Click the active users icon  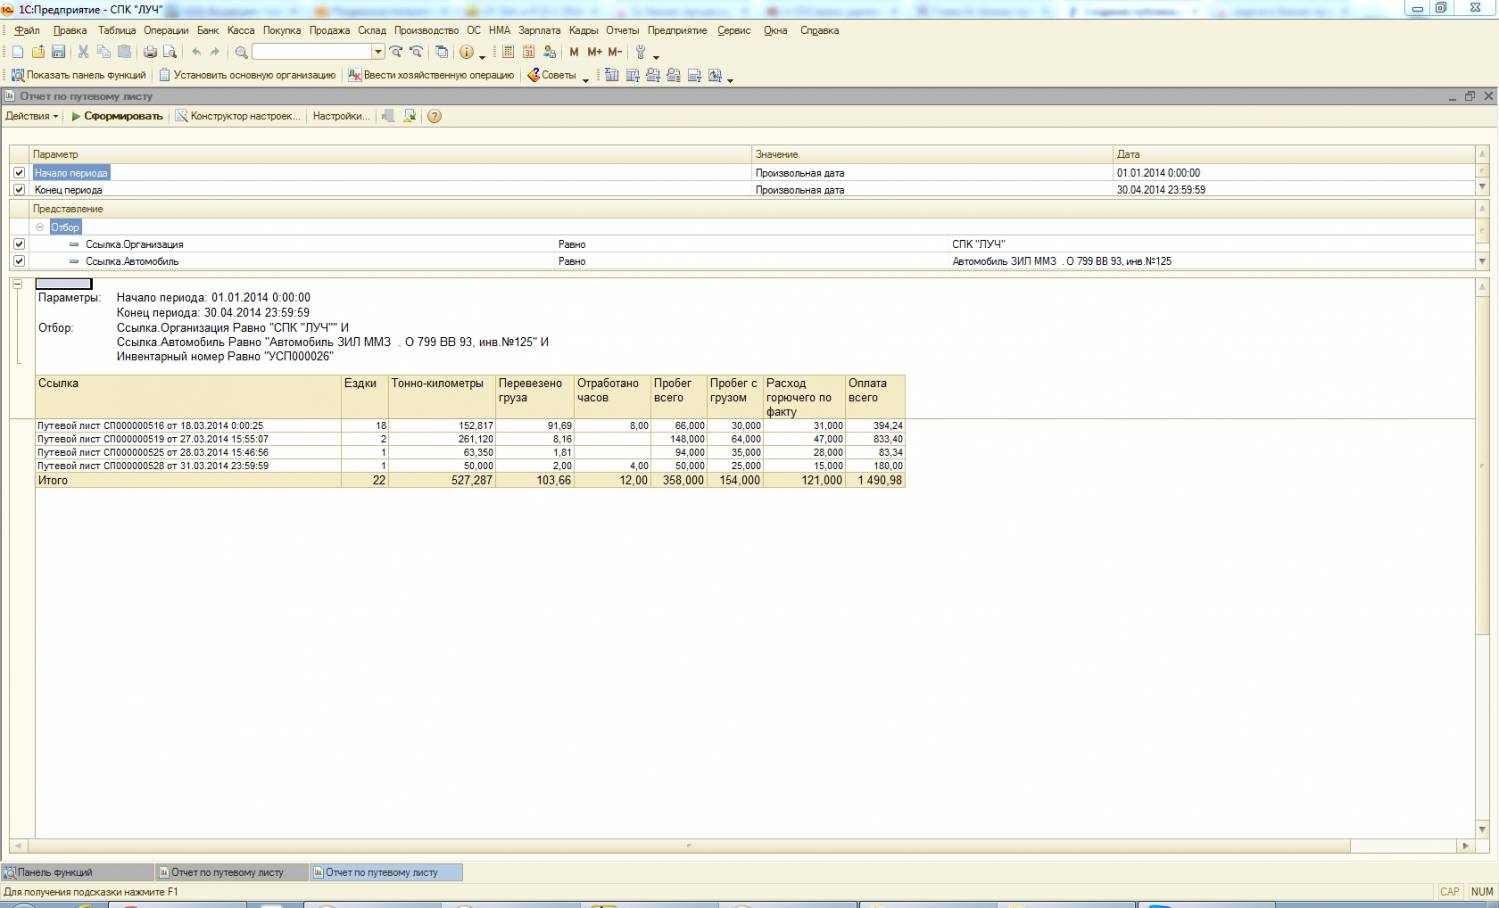click(549, 52)
